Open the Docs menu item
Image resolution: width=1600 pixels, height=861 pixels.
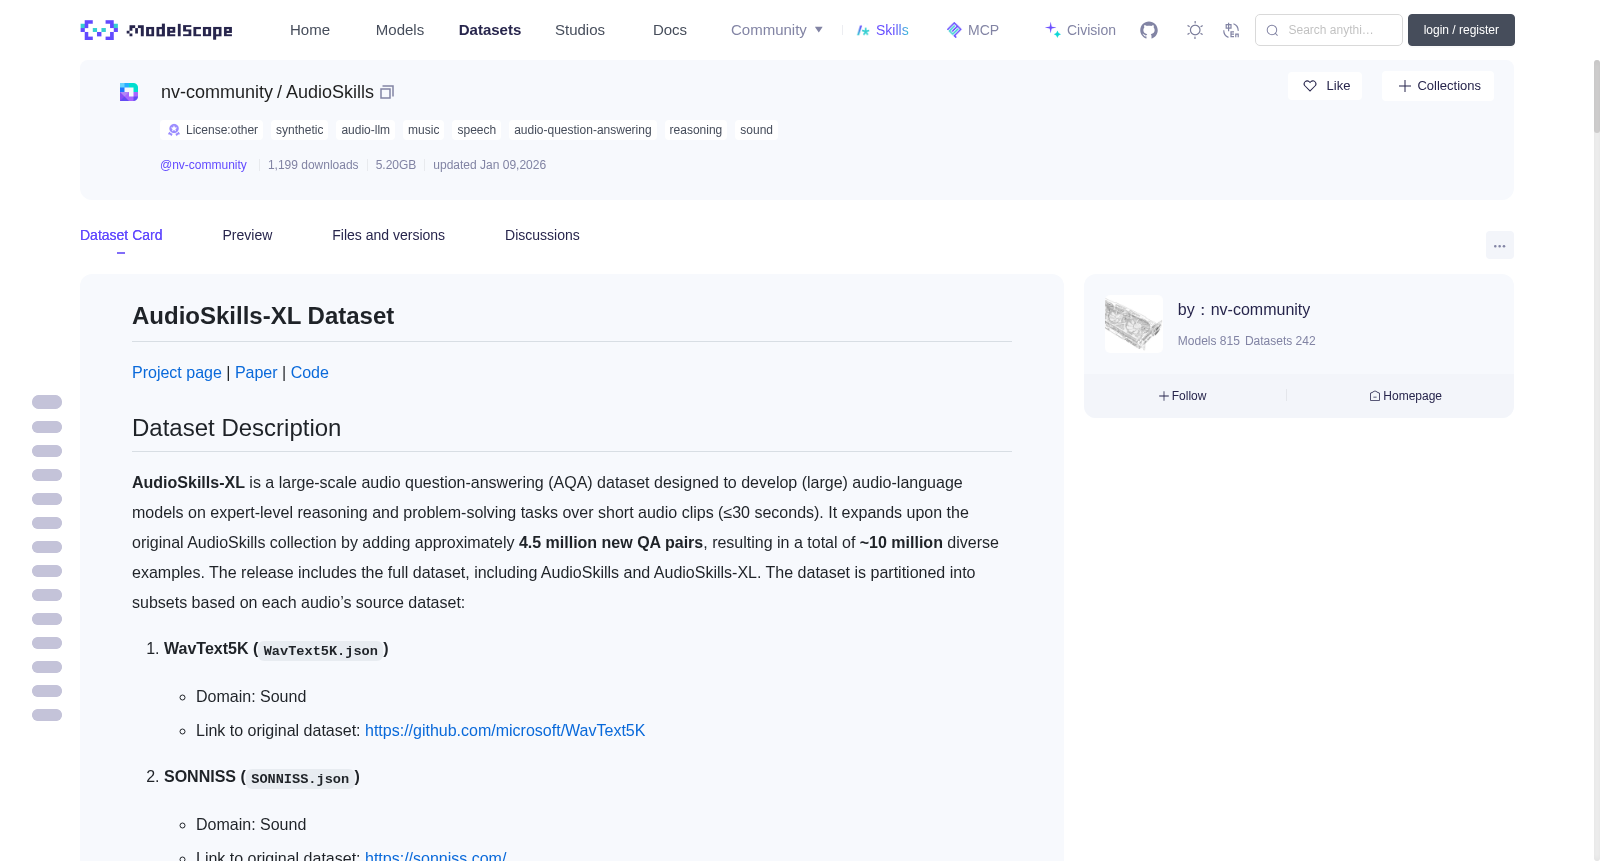coord(670,30)
